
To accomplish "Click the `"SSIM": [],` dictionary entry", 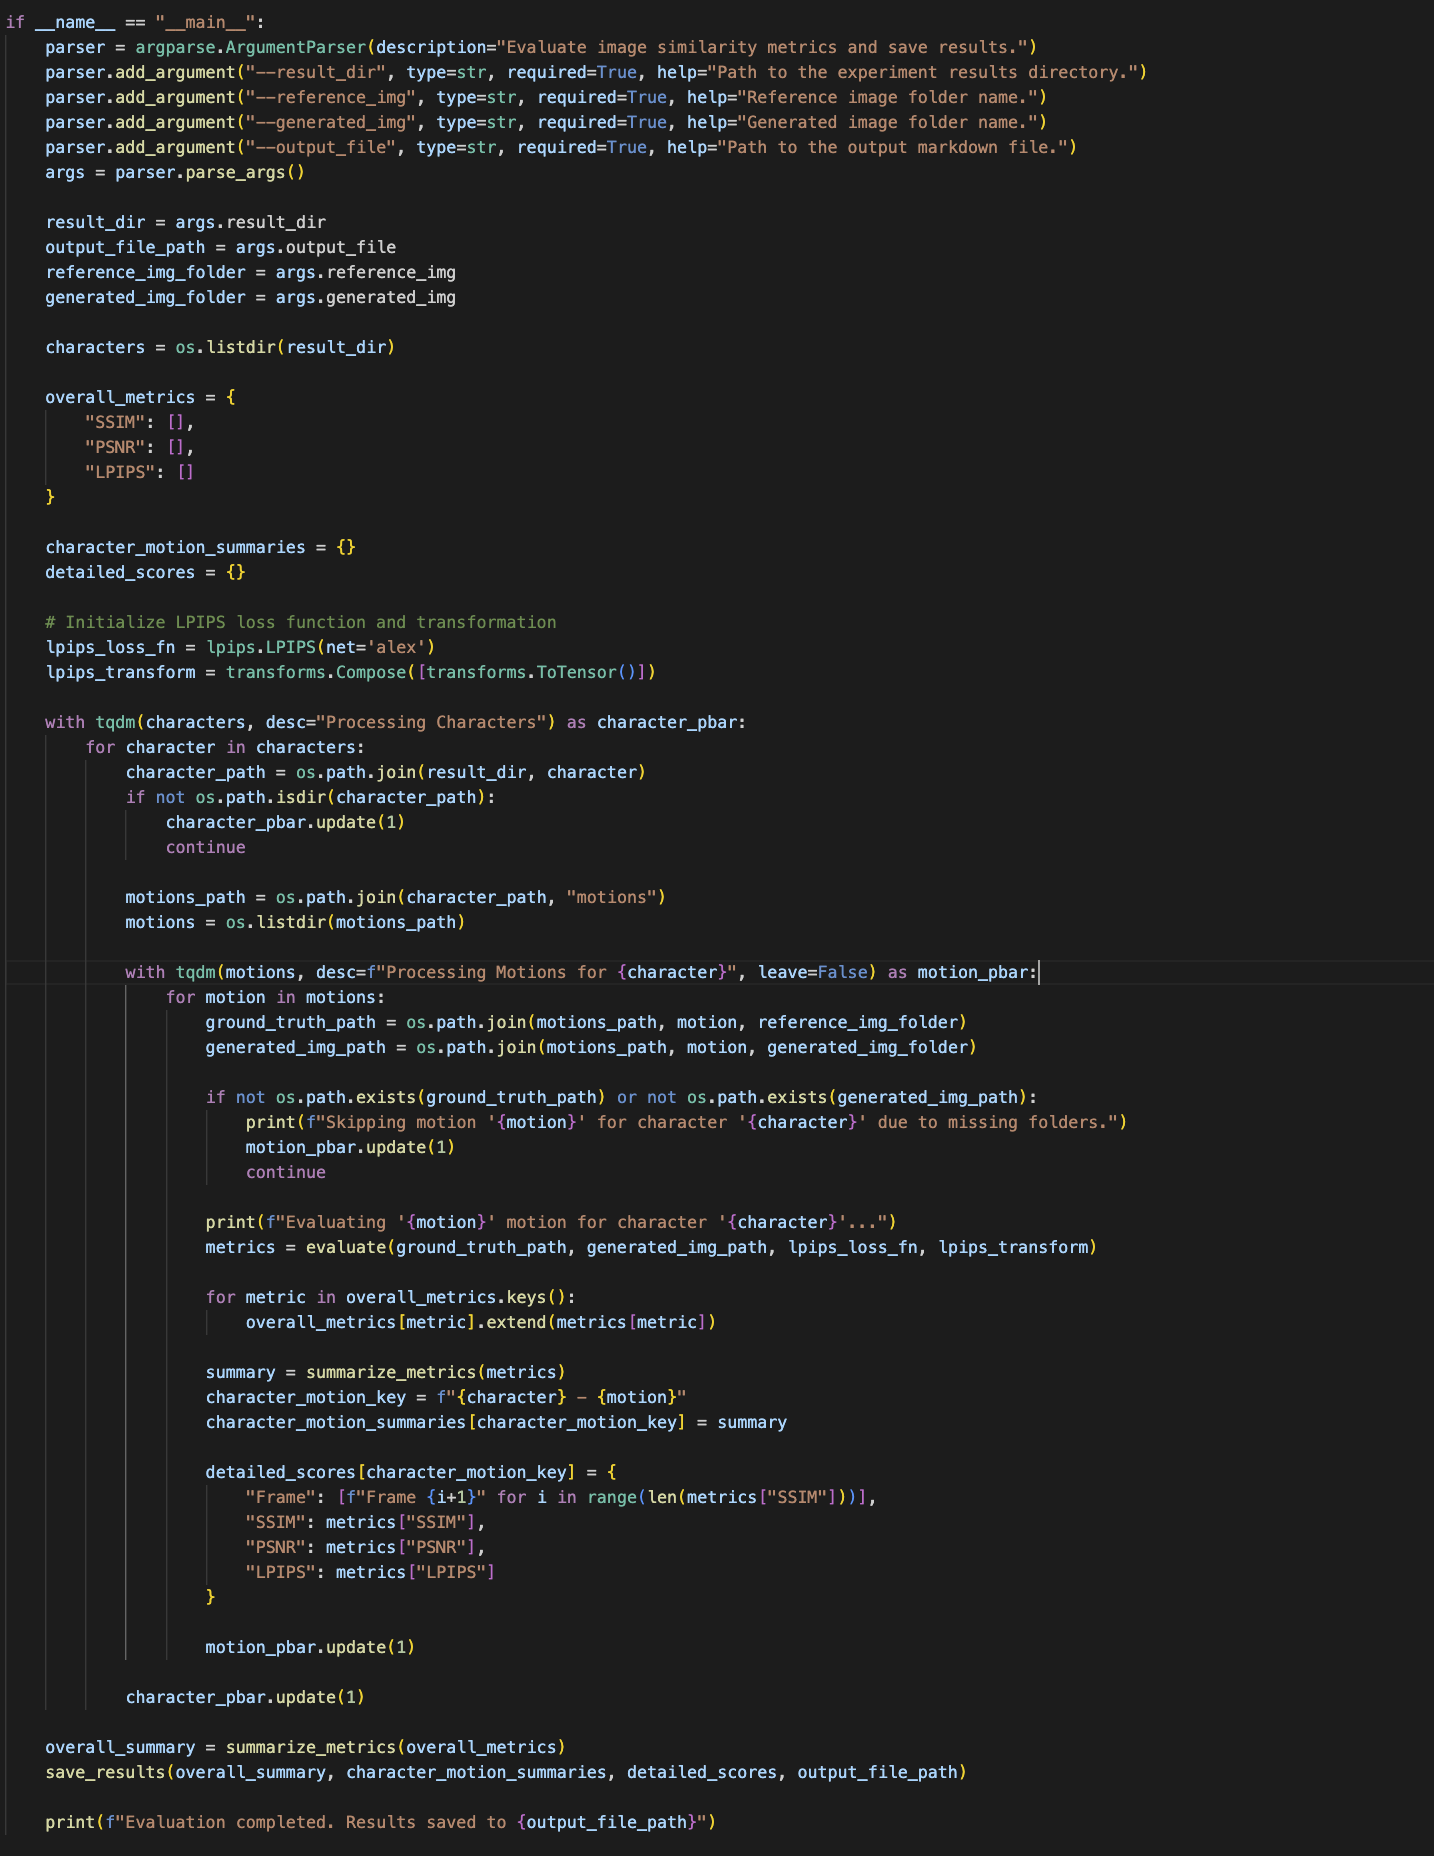I will (140, 422).
